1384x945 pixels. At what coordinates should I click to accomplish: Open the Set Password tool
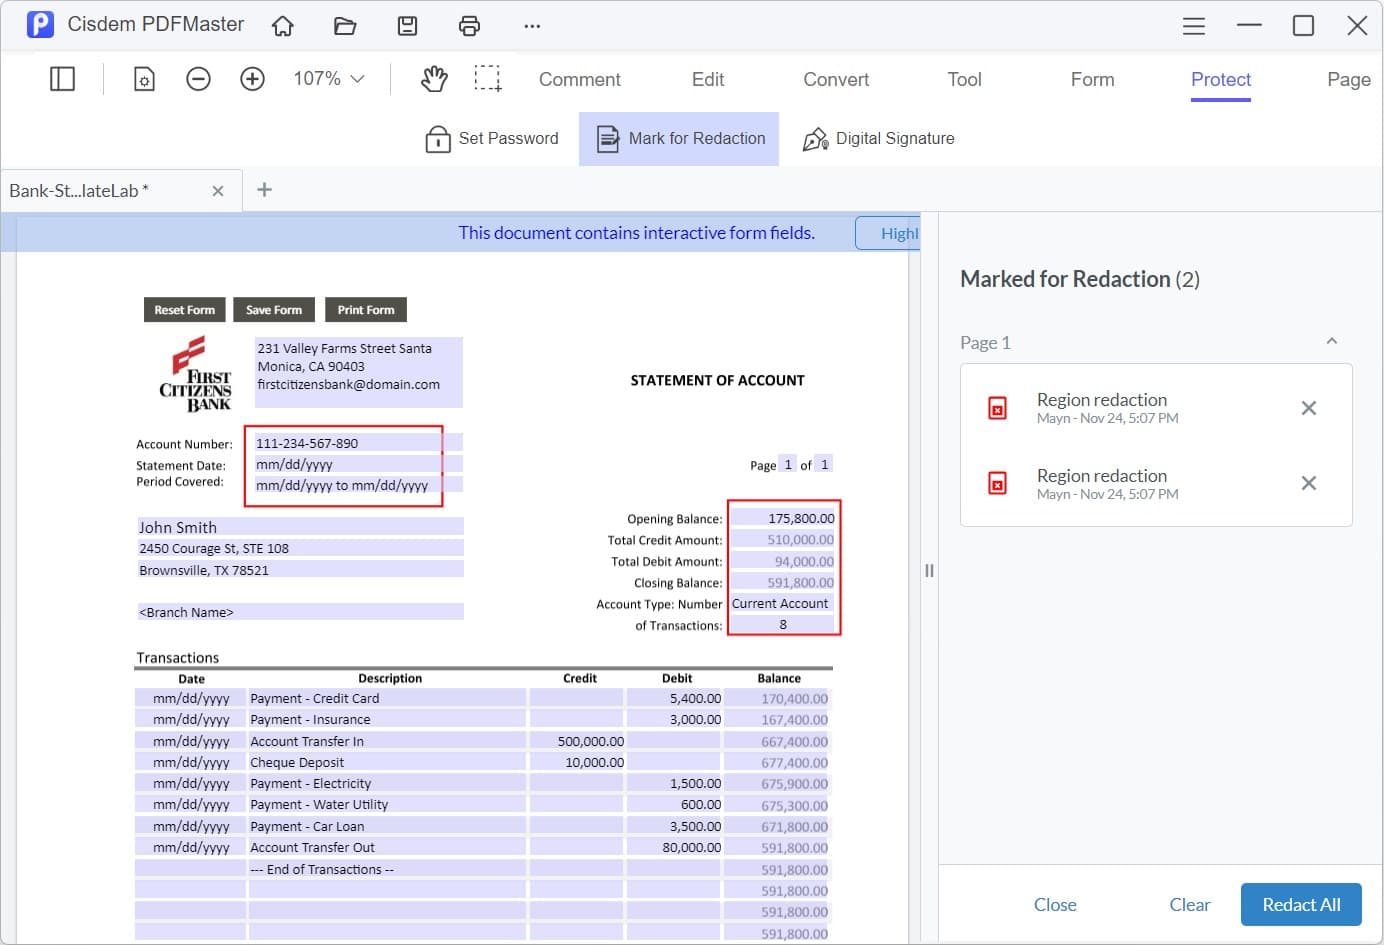pyautogui.click(x=492, y=138)
